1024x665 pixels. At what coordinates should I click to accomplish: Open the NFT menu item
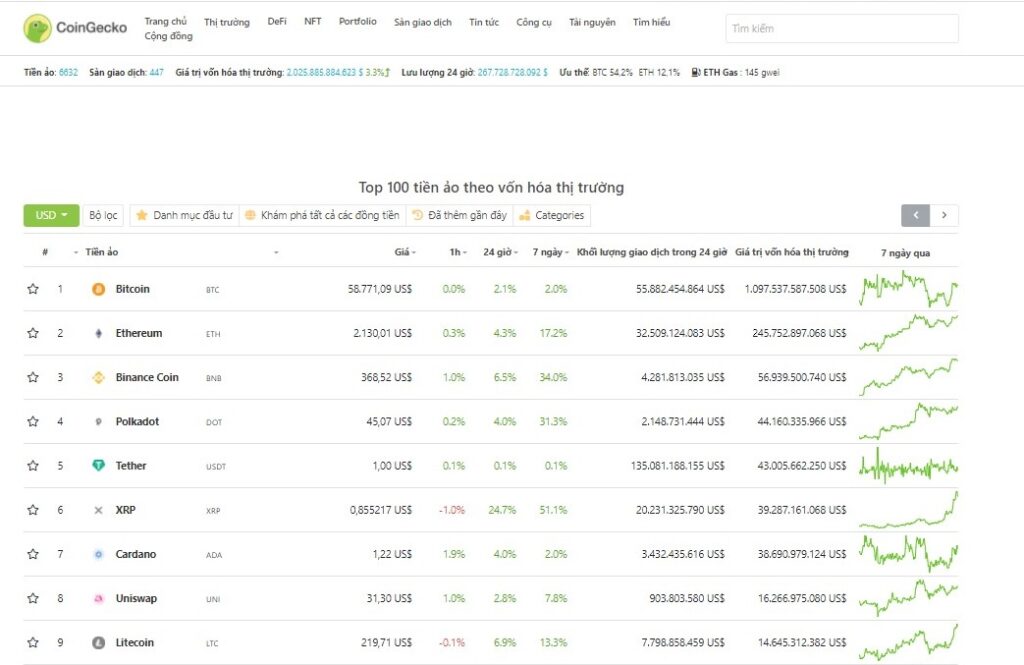(313, 22)
